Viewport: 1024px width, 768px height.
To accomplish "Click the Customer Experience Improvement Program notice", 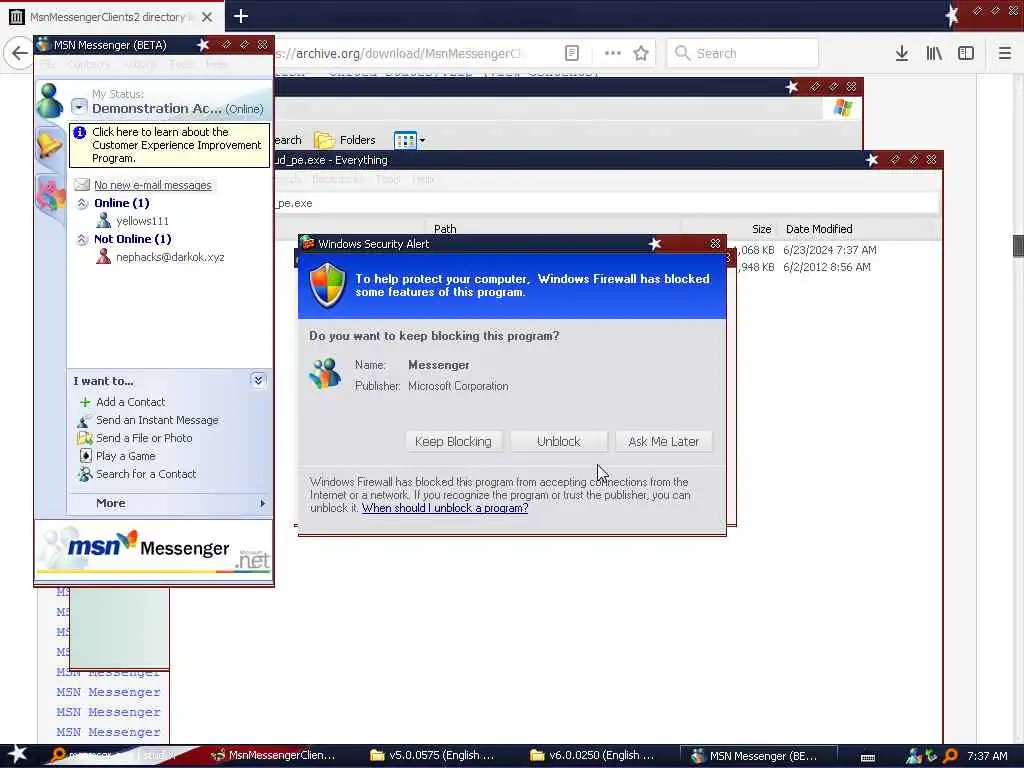I will point(169,145).
